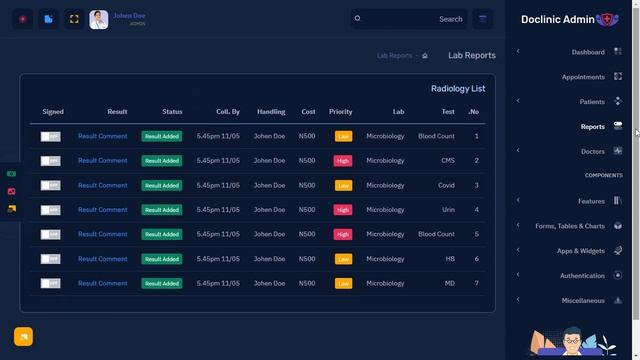Viewport: 640px width, 360px height.
Task: Toggle Signed switch for MD row
Action: [x=51, y=283]
